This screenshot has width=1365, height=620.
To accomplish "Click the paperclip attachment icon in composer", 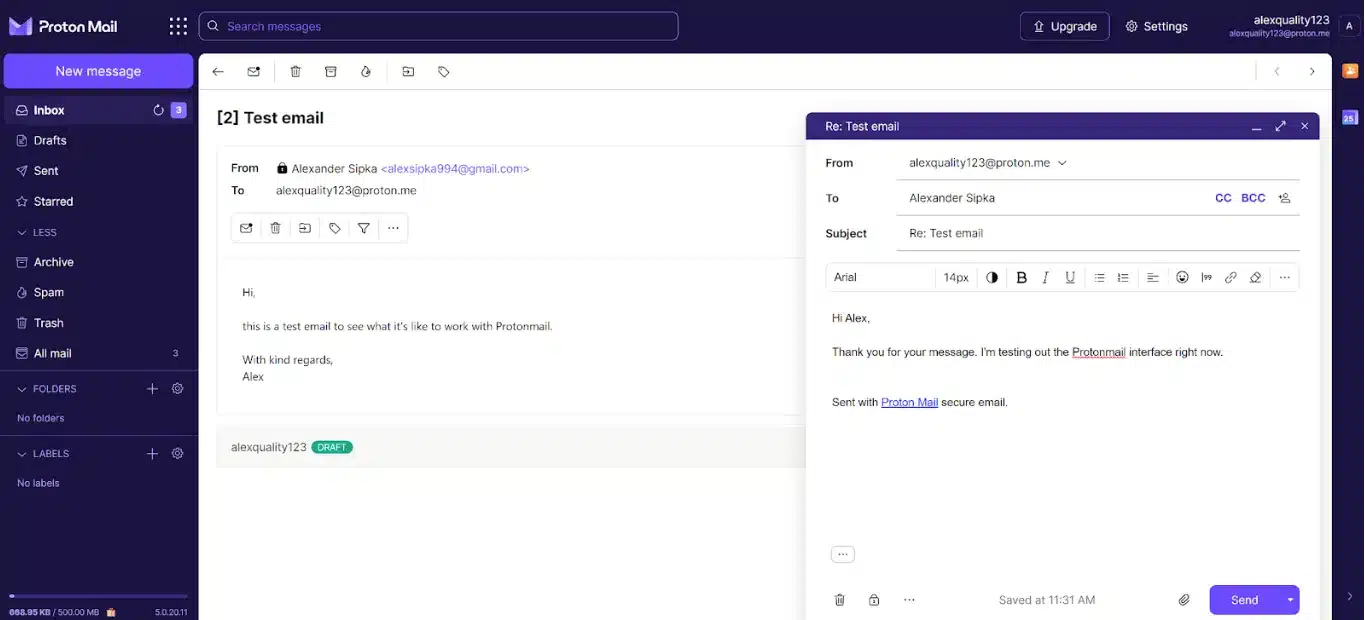I will point(1184,600).
